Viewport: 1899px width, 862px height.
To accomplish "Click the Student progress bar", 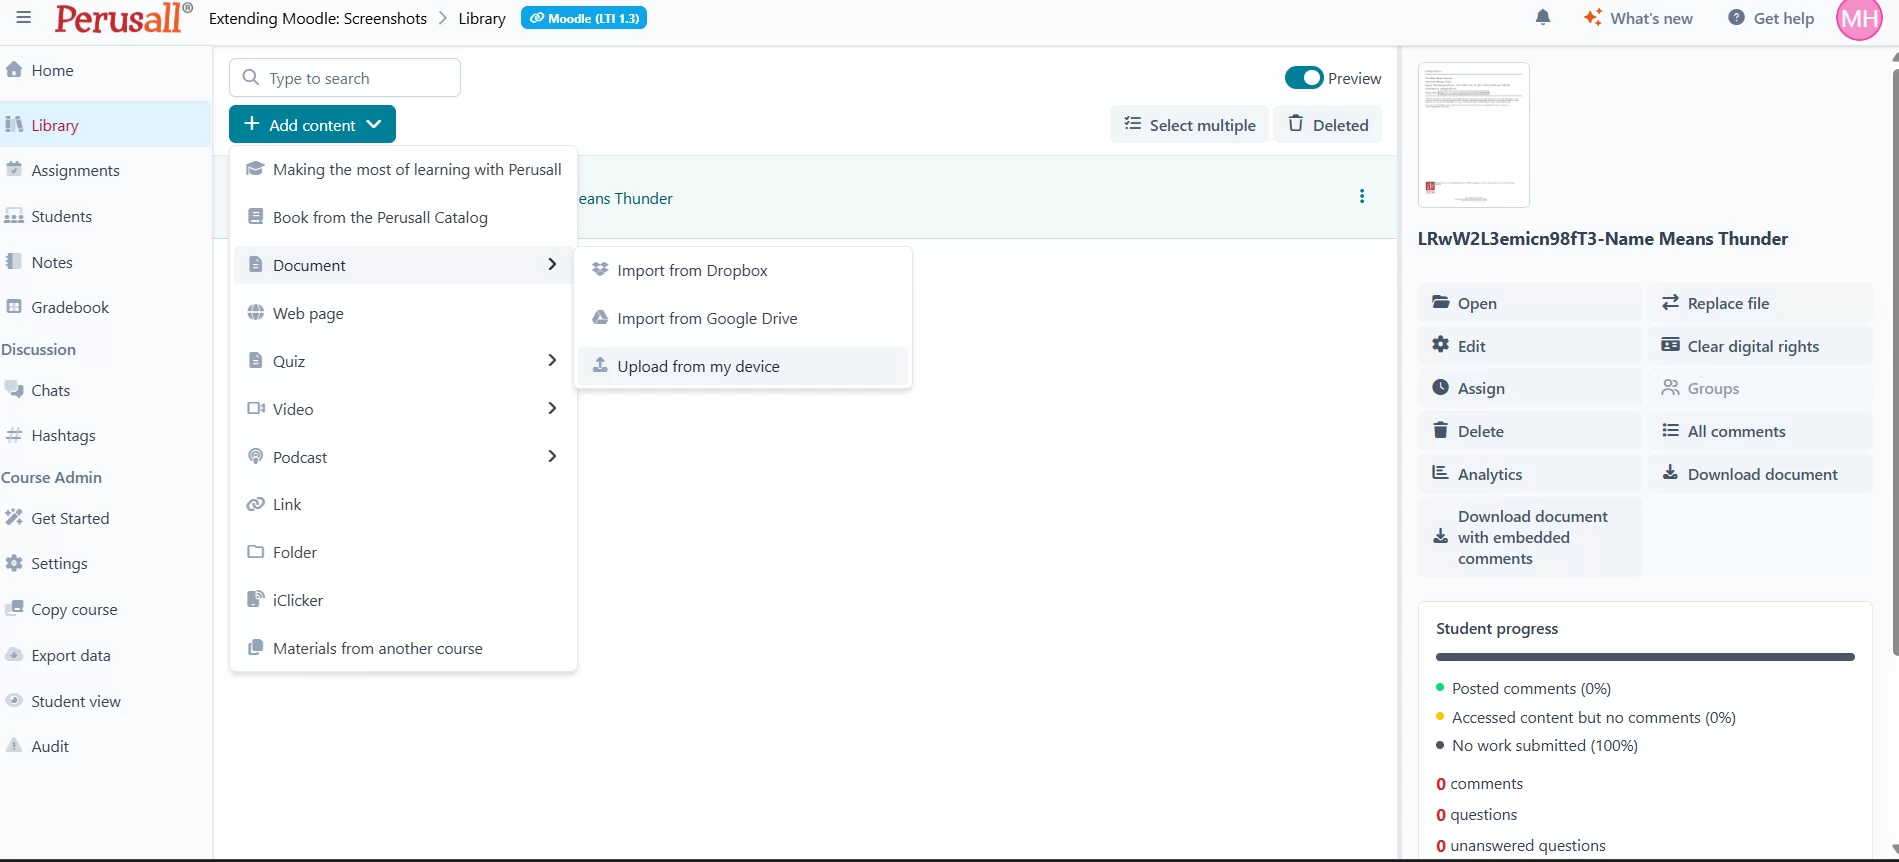I will click(x=1644, y=657).
